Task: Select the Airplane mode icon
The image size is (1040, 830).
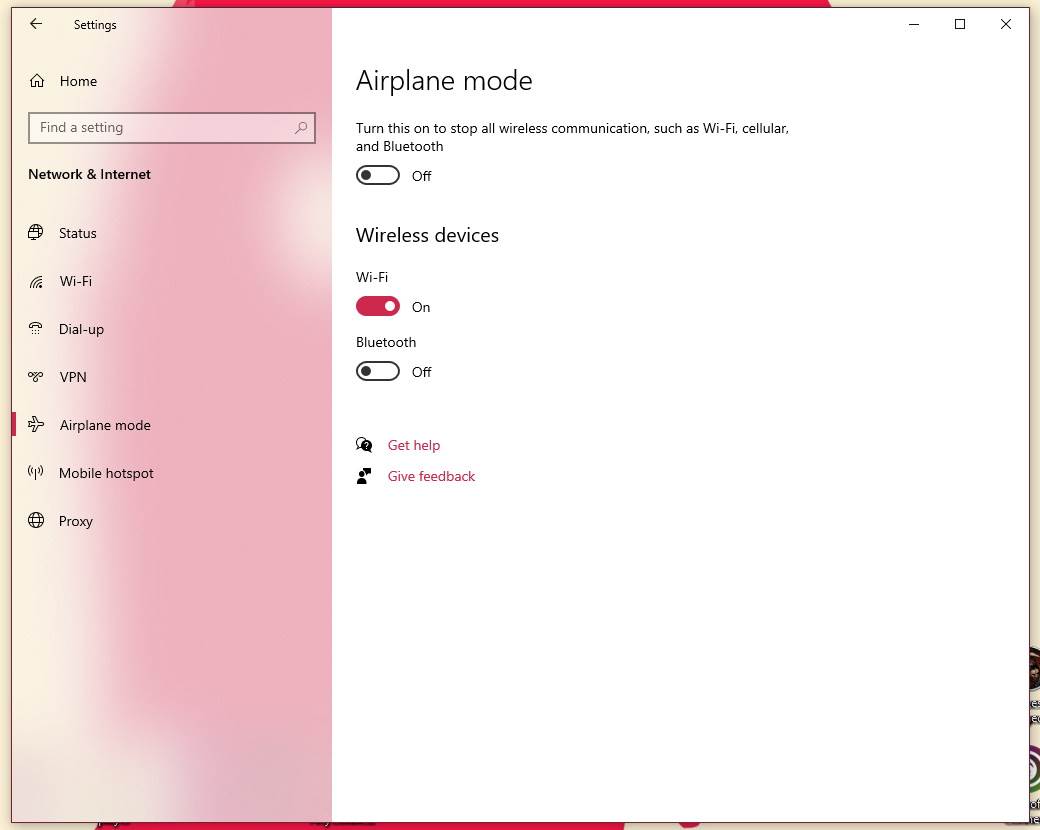Action: pyautogui.click(x=36, y=425)
